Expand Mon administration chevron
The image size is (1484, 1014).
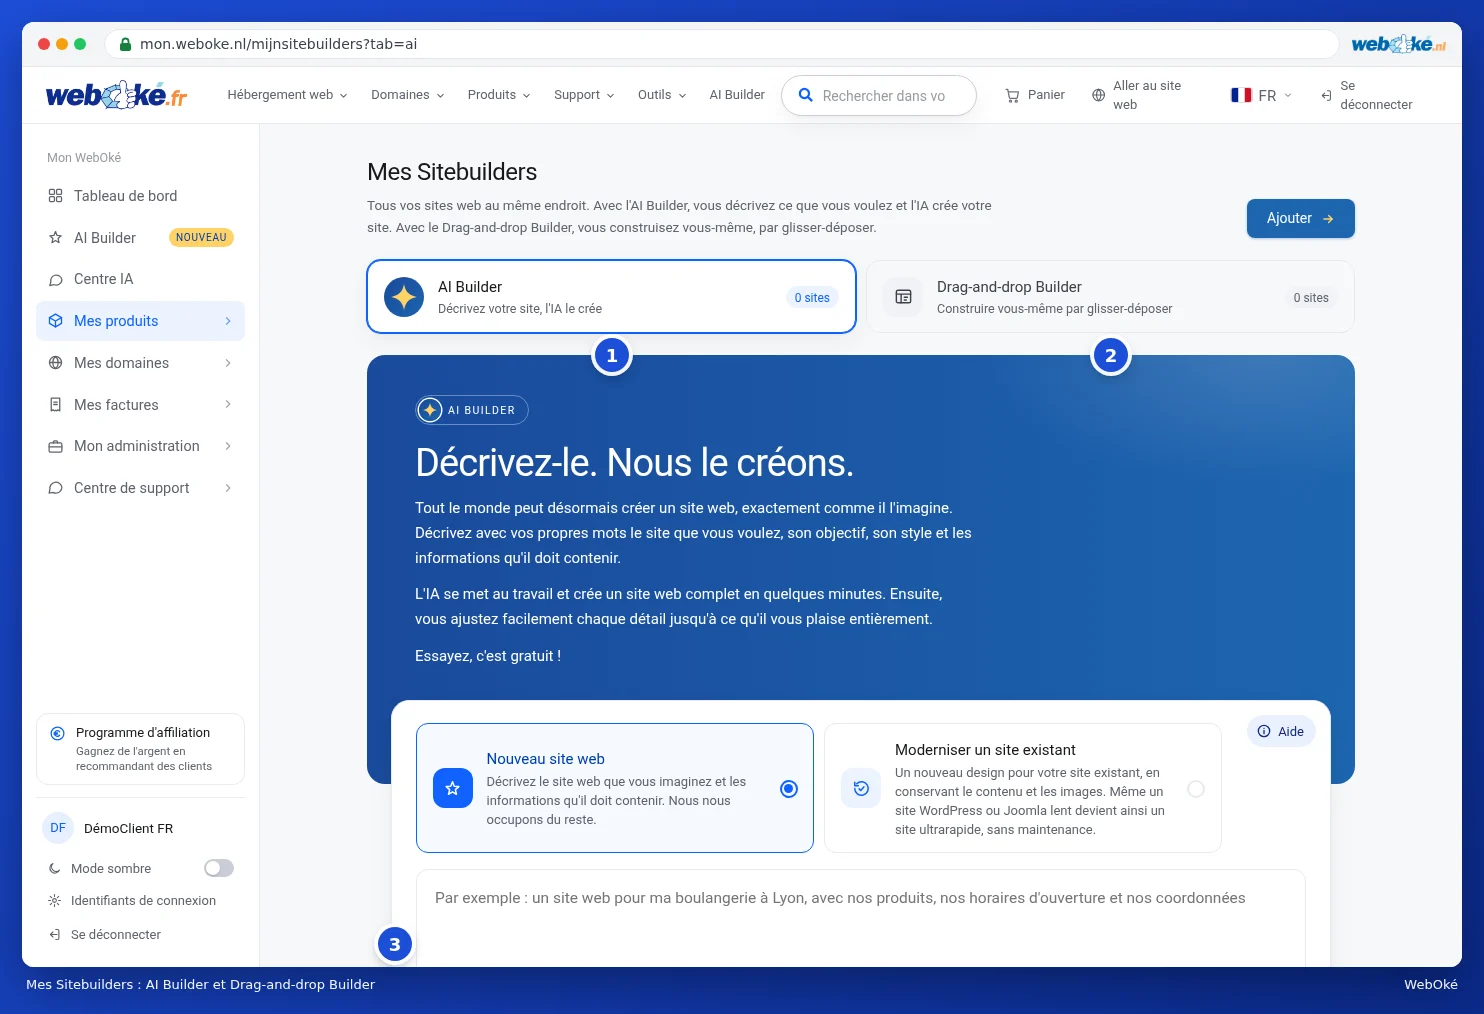click(228, 446)
